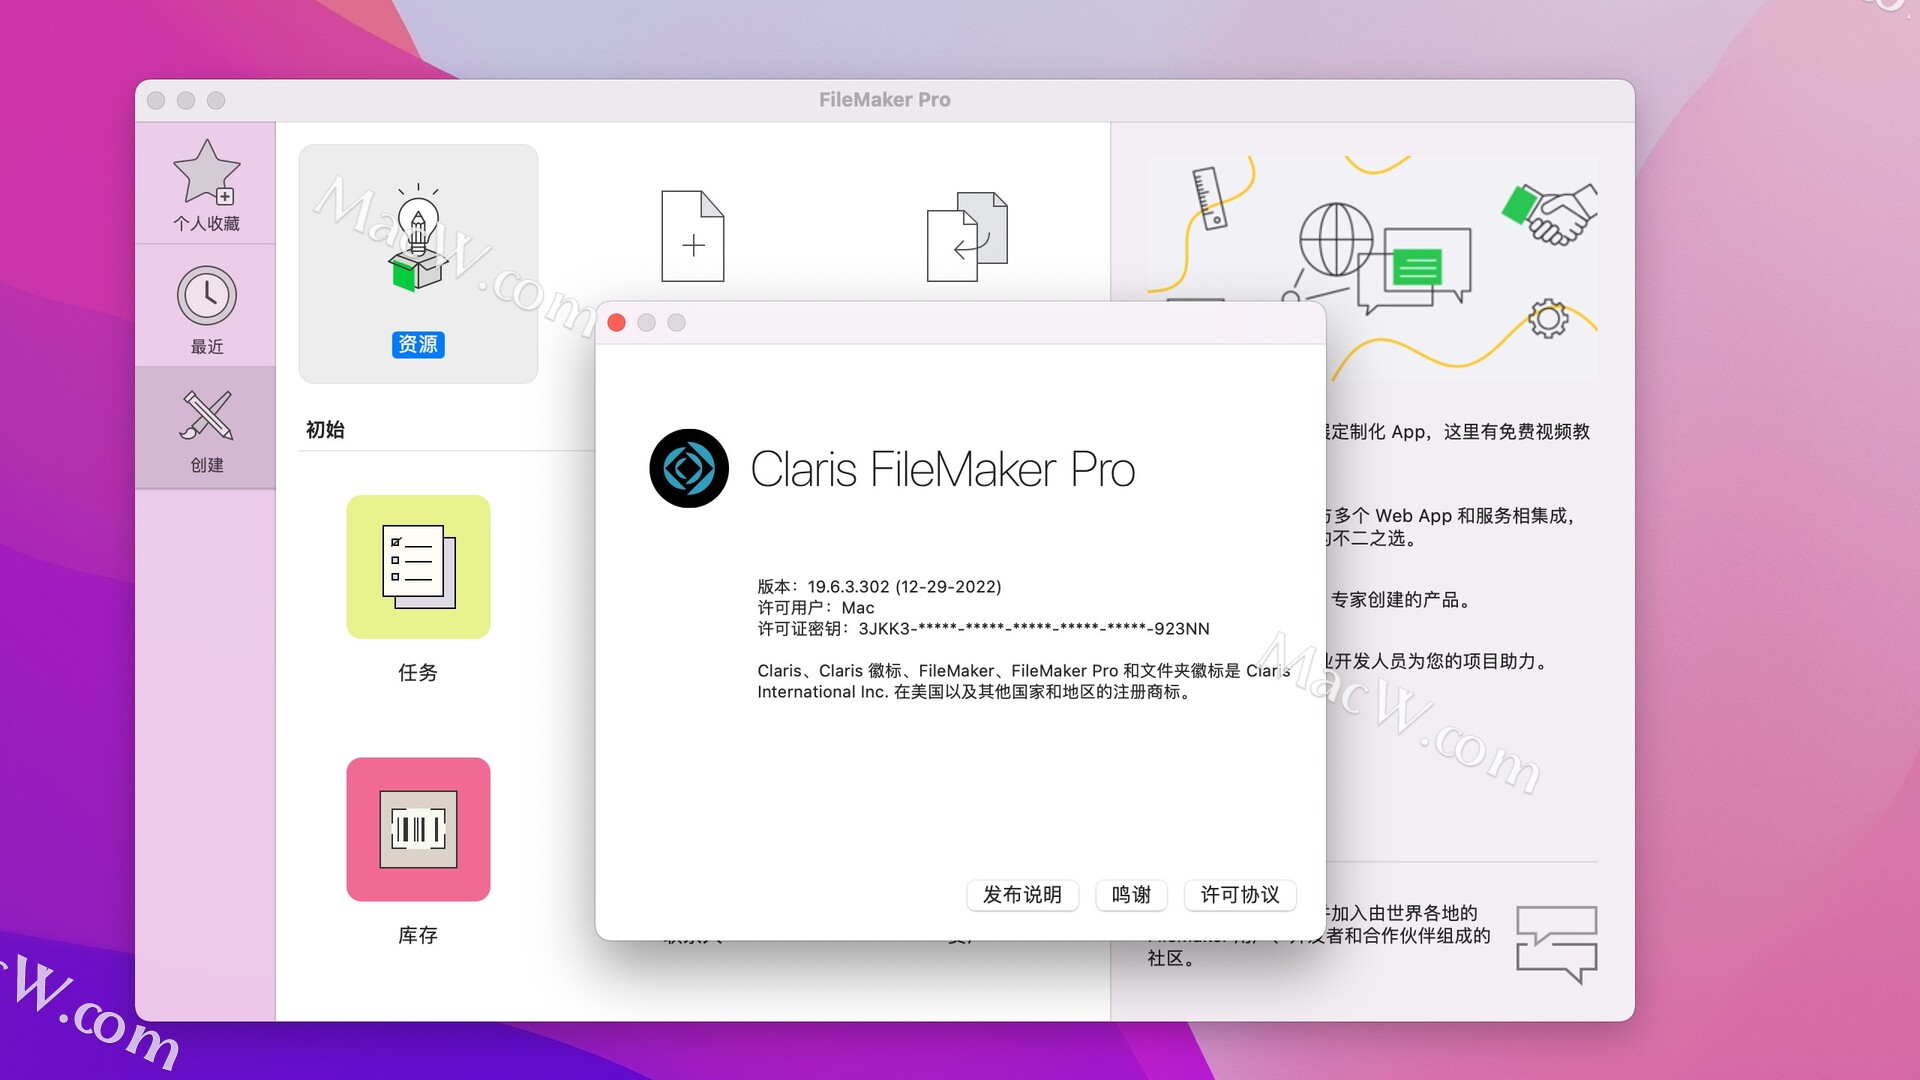The height and width of the screenshot is (1080, 1920).
Task: Click the handshake illustration icon
Action: (1550, 213)
